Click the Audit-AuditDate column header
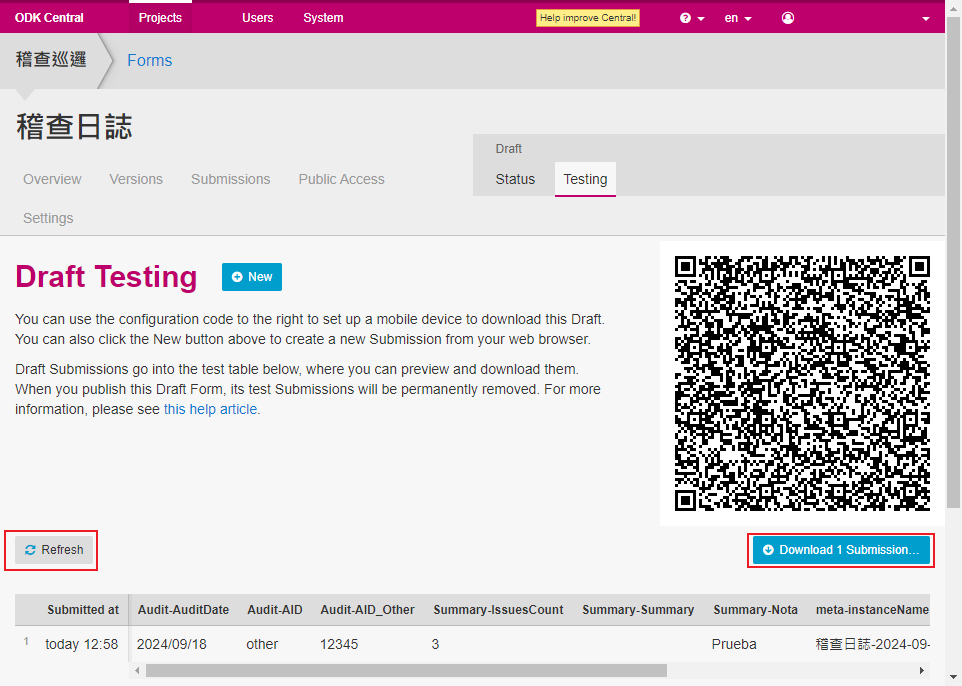 (x=183, y=610)
